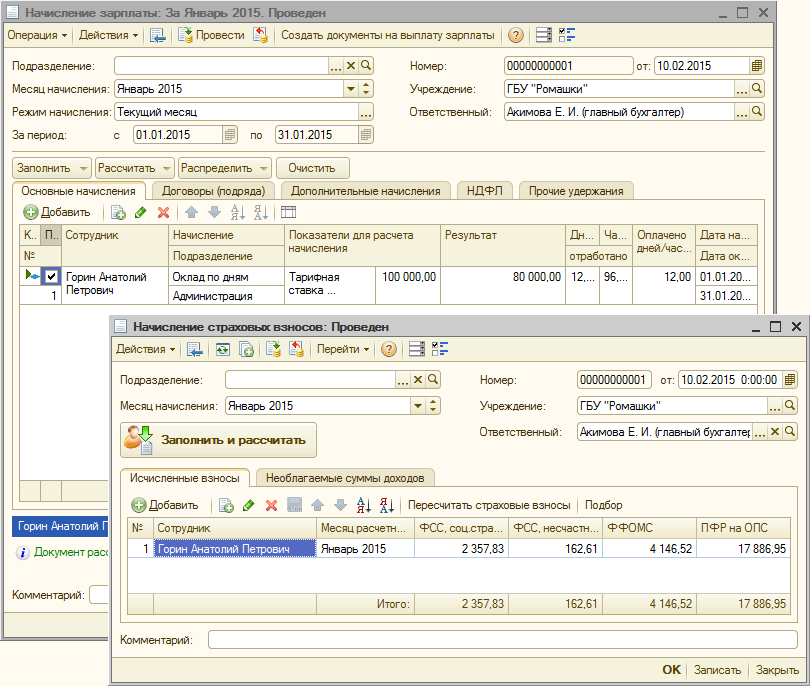
Task: Open the calendar for document date 10.02.2015 in salary window
Action: click(757, 66)
